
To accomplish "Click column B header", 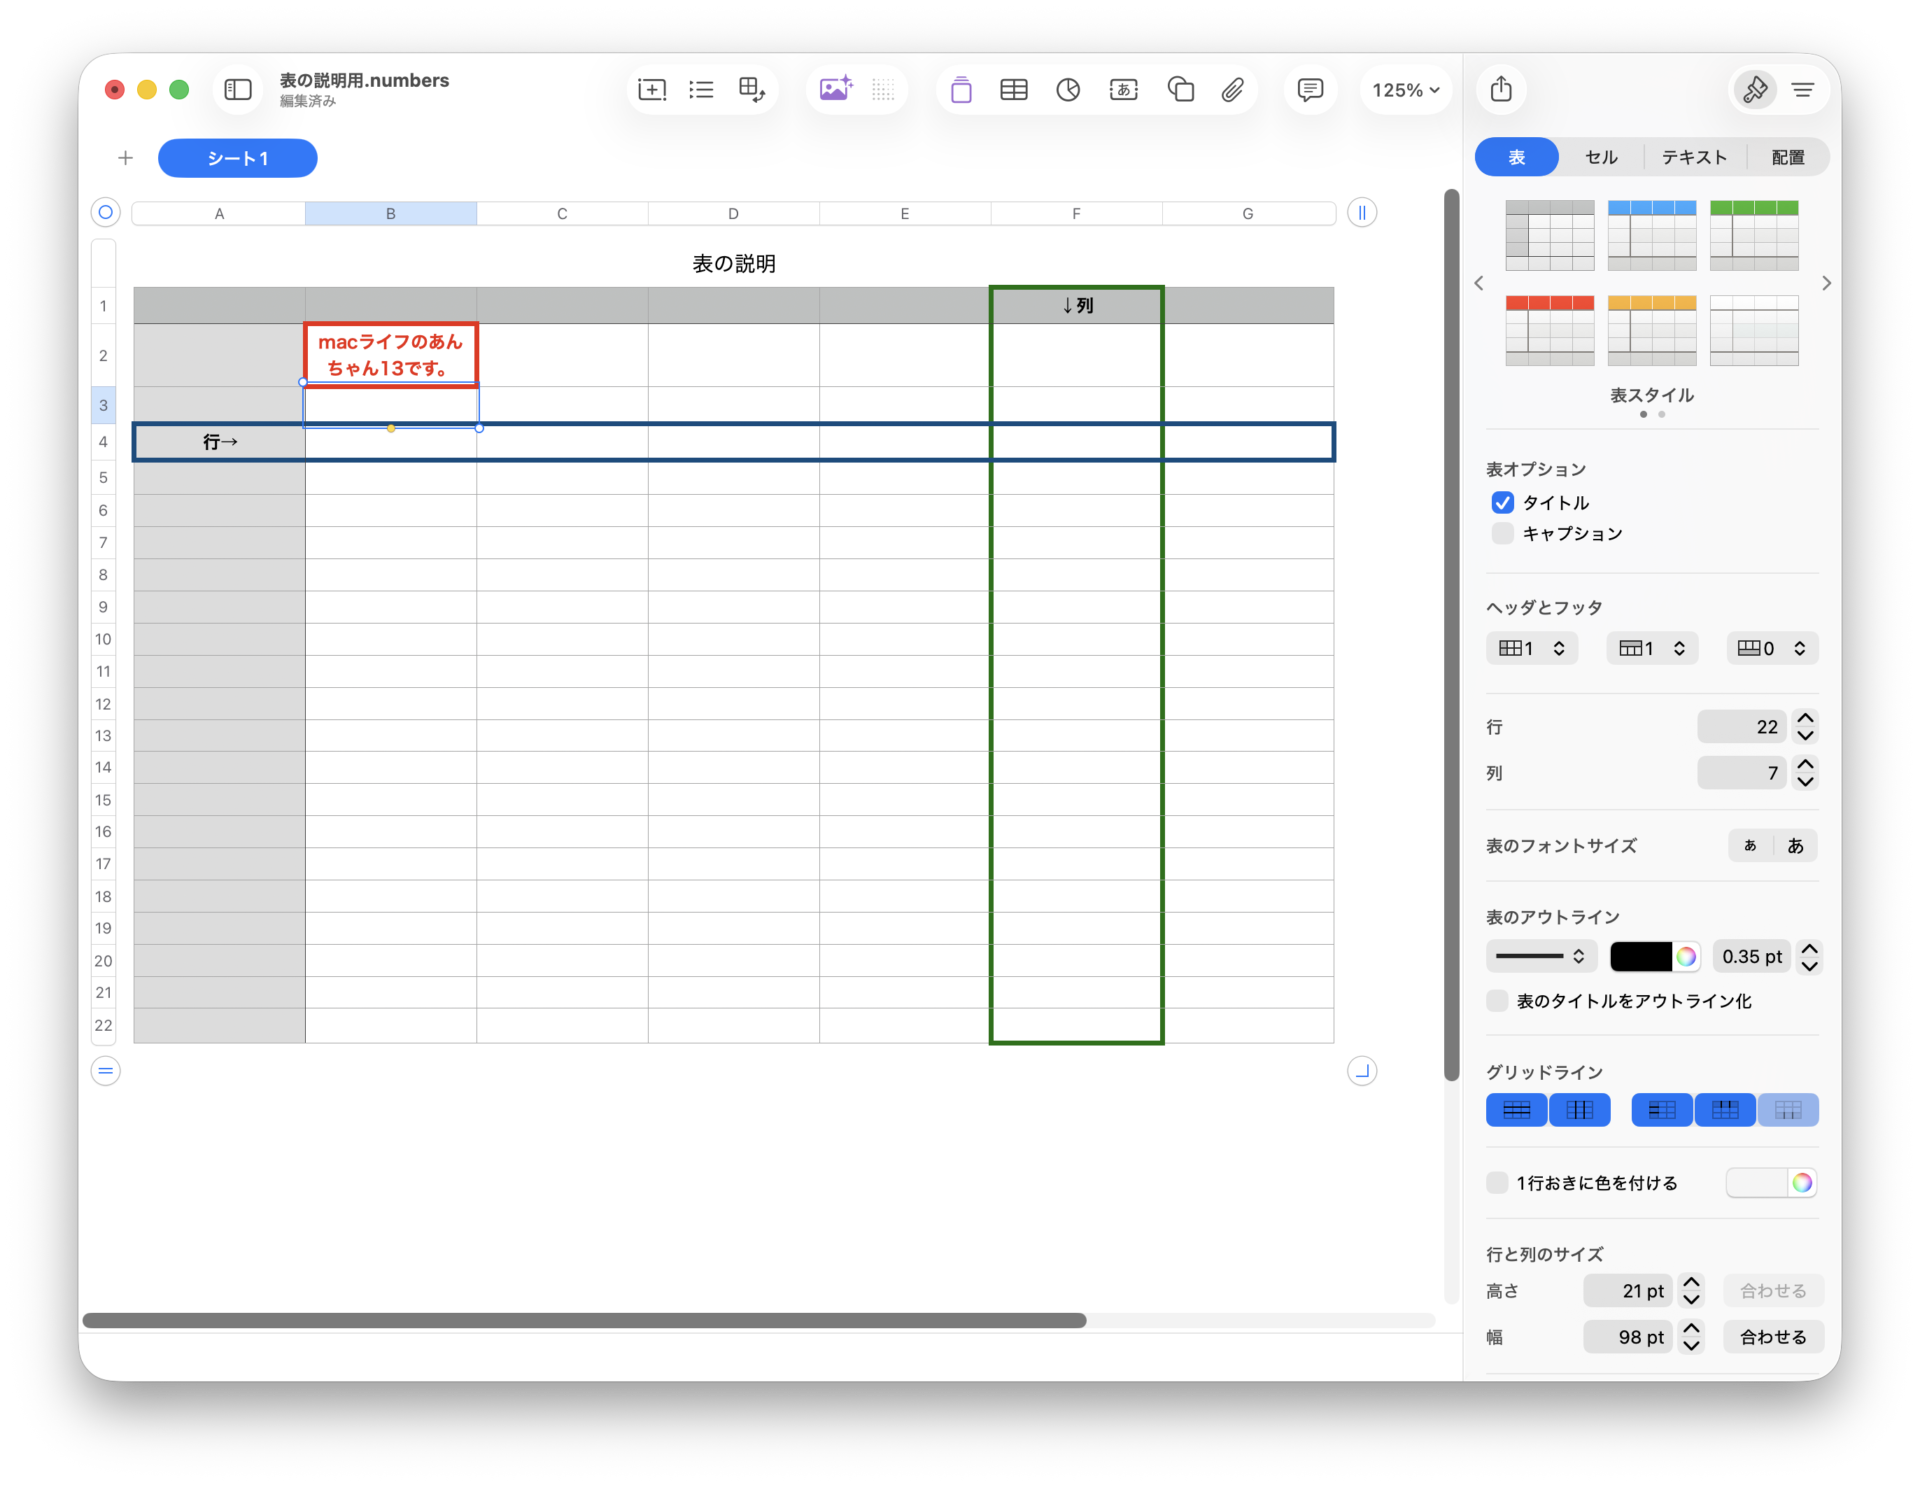I will click(391, 213).
